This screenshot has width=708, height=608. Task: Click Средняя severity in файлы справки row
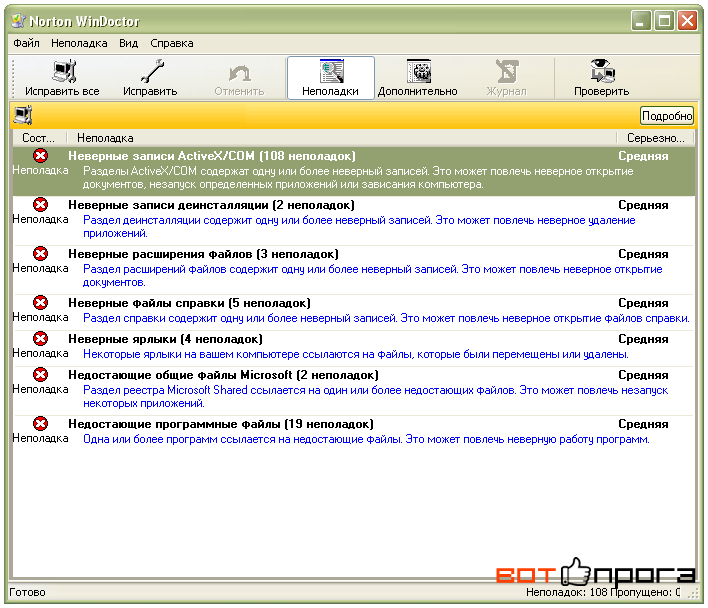[643, 303]
